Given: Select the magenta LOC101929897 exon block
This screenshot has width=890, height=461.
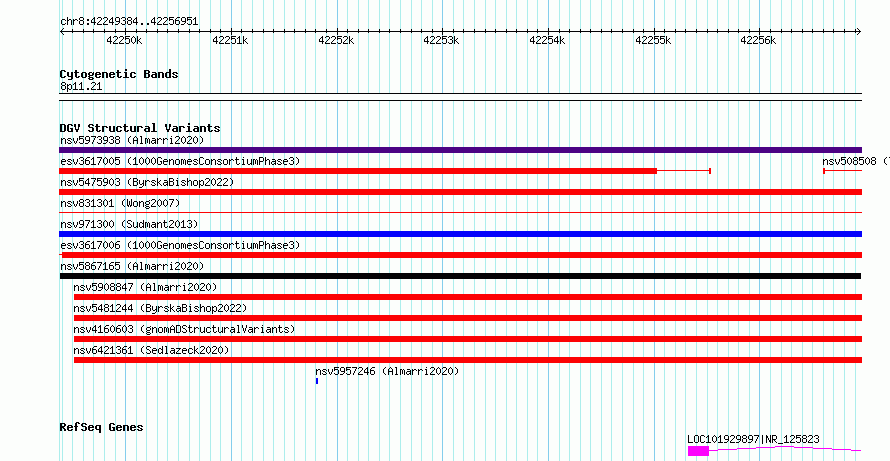Looking at the screenshot, I should pyautogui.click(x=698, y=451).
